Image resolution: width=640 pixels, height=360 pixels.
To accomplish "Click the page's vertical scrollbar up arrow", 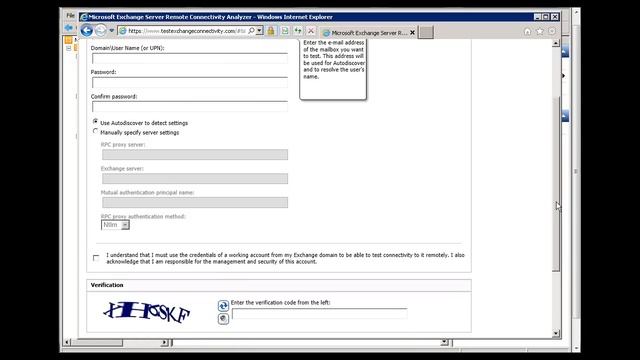I will coord(556,43).
